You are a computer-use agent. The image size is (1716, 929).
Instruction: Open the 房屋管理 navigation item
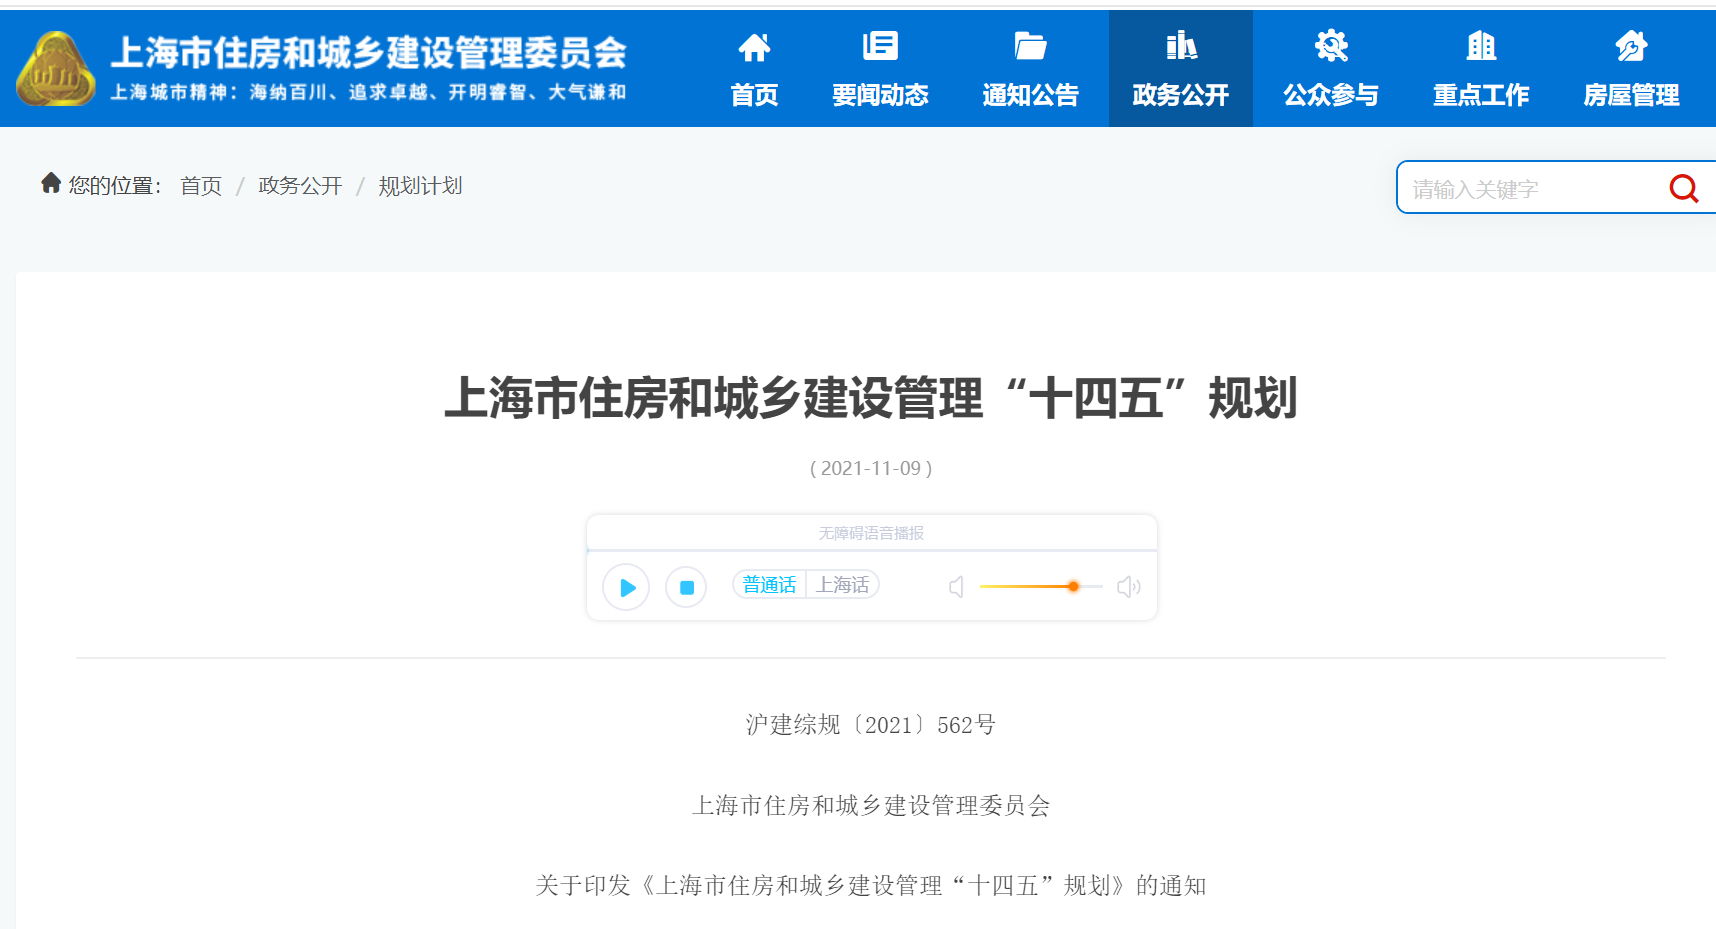[1631, 69]
